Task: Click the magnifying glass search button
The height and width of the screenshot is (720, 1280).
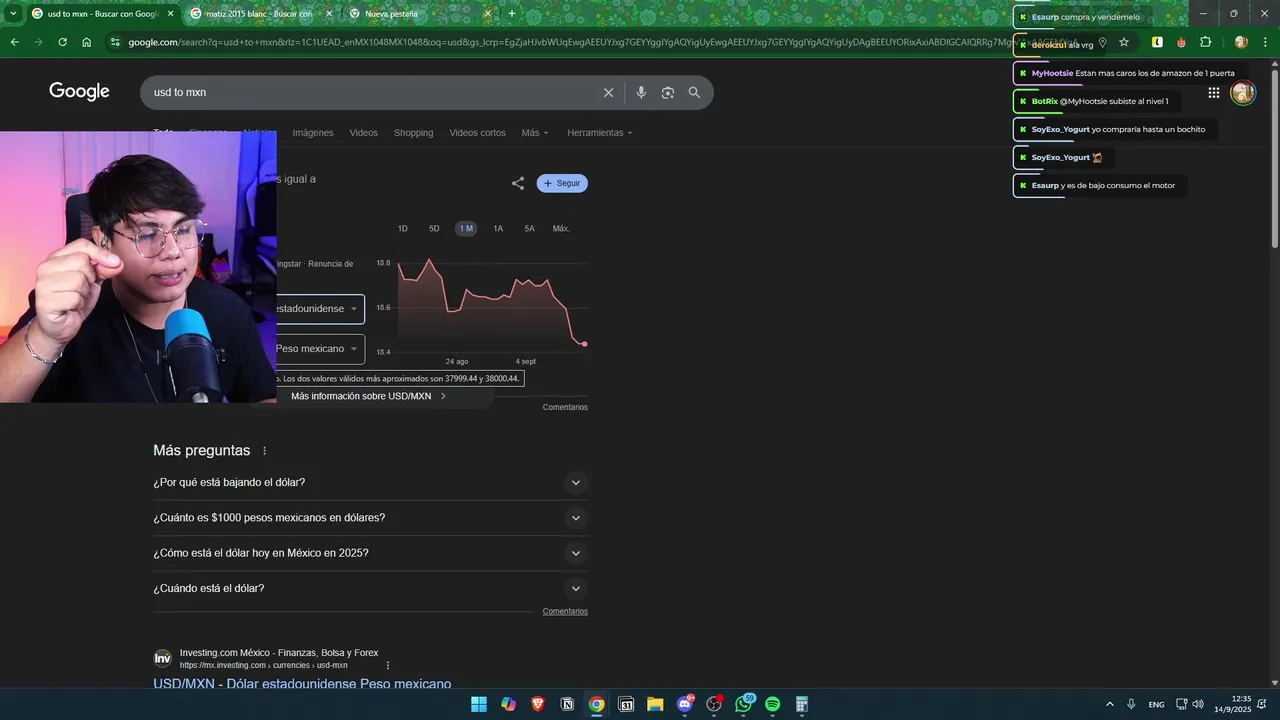Action: click(694, 92)
